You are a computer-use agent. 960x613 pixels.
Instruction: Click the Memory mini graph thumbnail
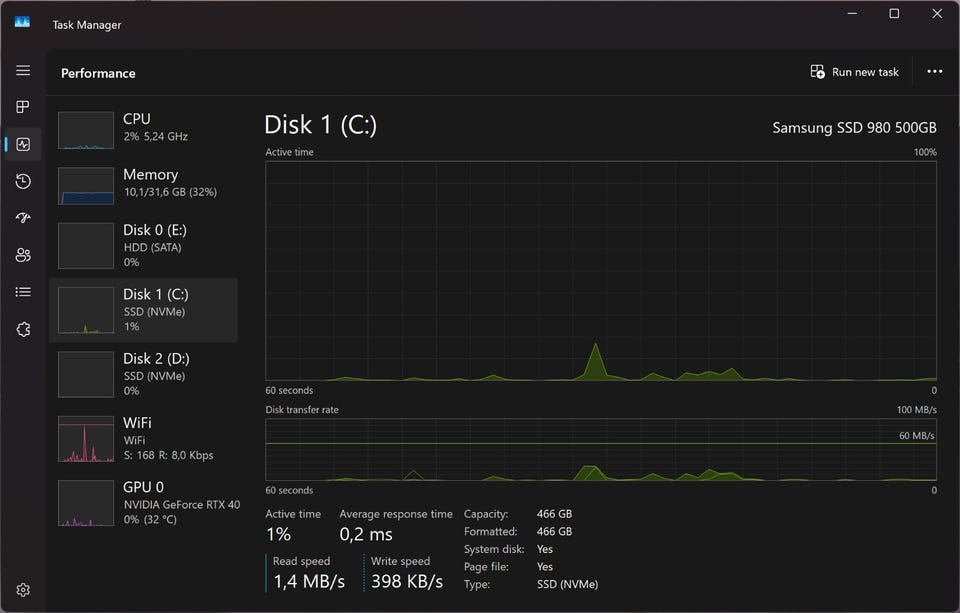pyautogui.click(x=86, y=186)
